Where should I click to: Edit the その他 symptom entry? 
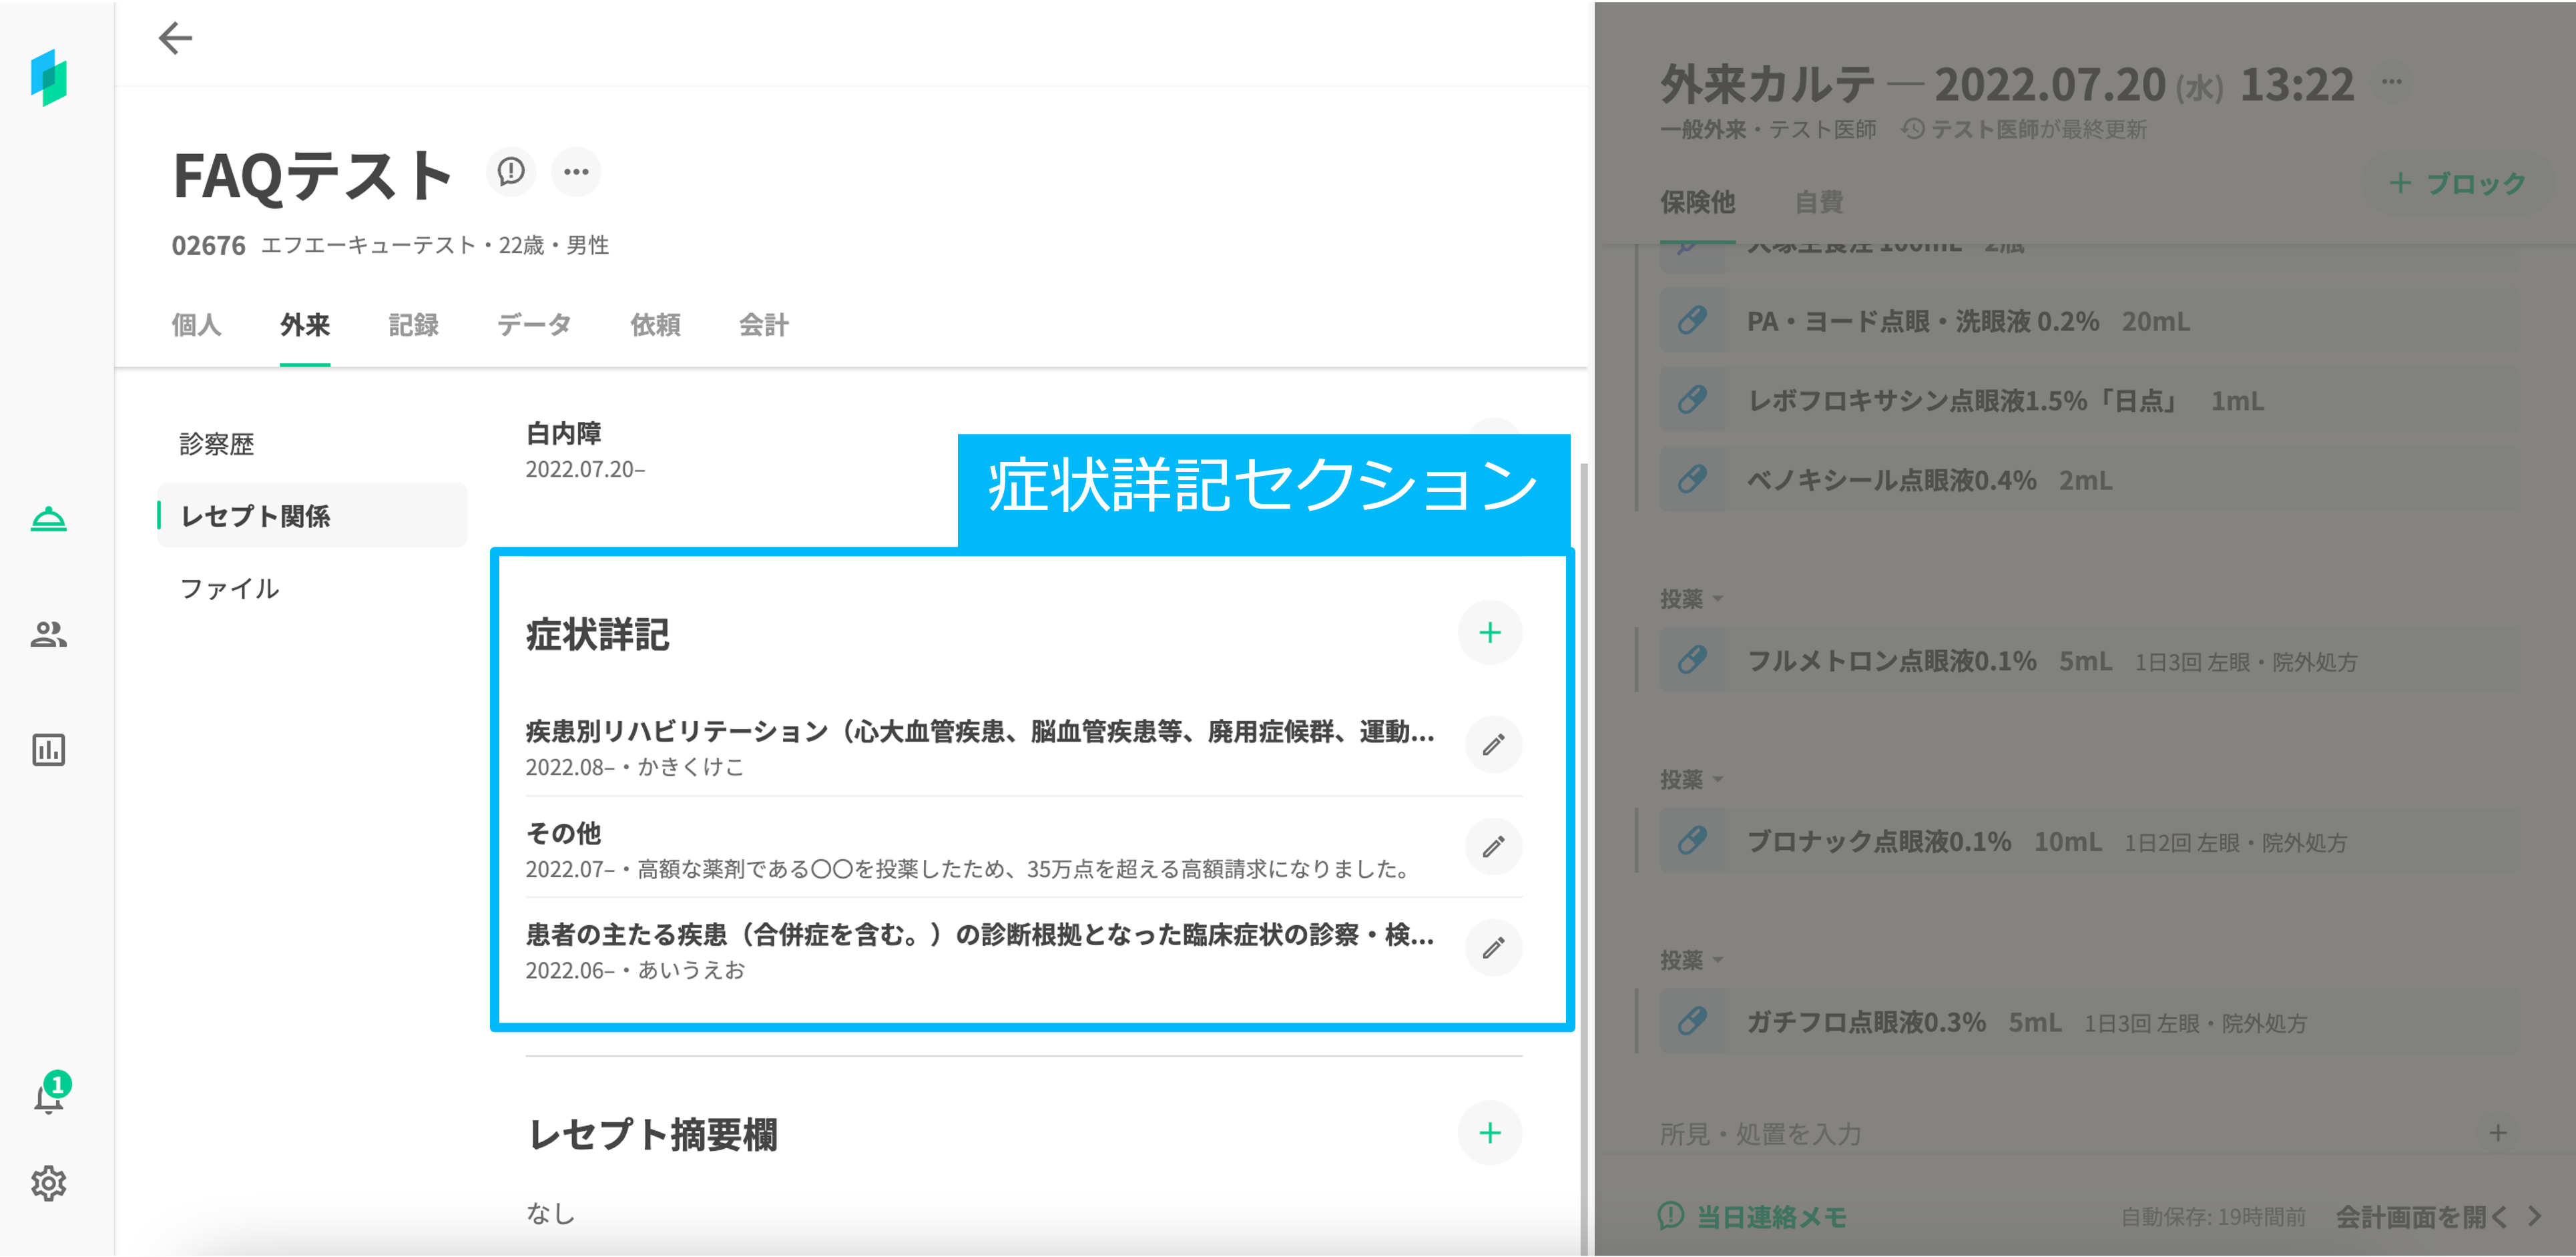pos(1493,847)
